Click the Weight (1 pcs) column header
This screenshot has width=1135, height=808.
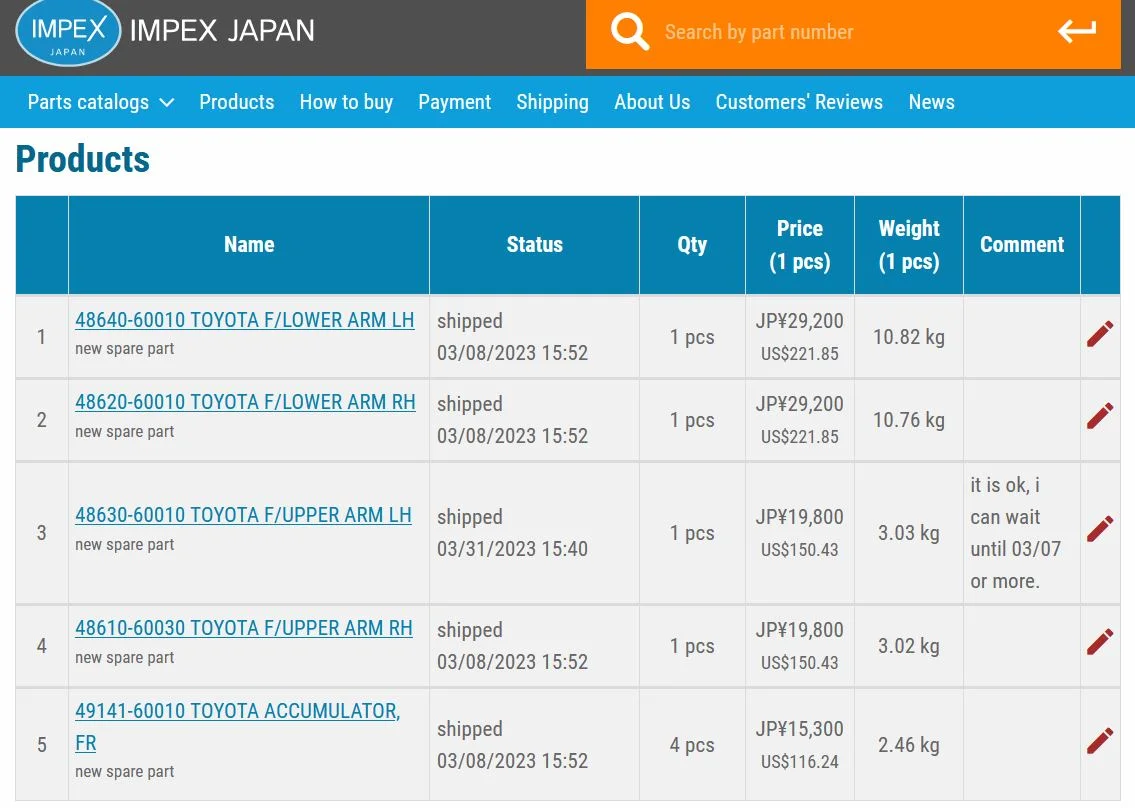(x=909, y=245)
